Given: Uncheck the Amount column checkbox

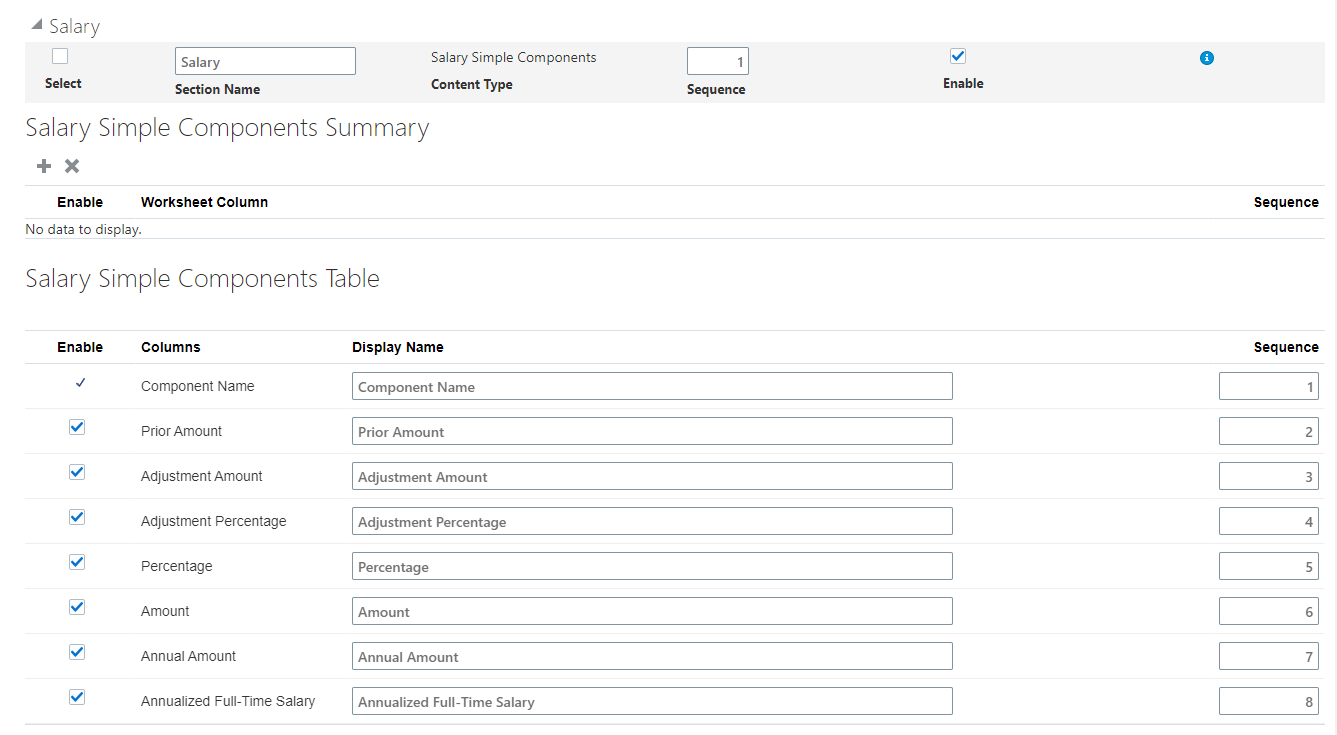Looking at the screenshot, I should (77, 607).
